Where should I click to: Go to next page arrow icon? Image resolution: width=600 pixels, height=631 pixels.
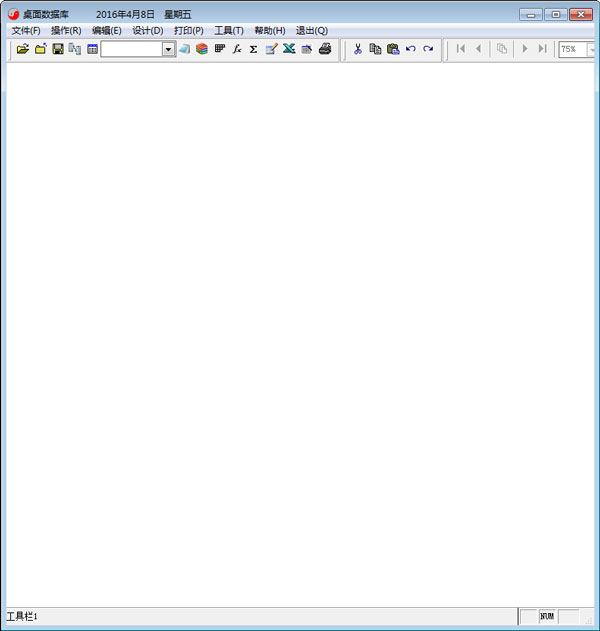pos(525,49)
